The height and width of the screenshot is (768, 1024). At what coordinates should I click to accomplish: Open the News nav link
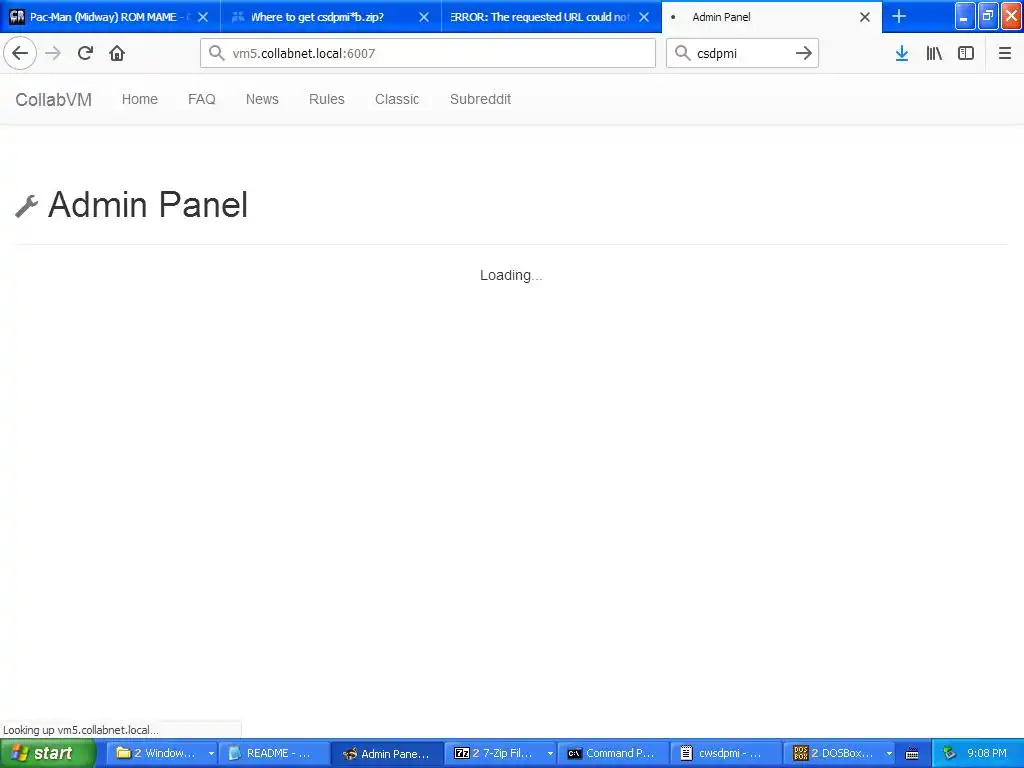(x=262, y=99)
